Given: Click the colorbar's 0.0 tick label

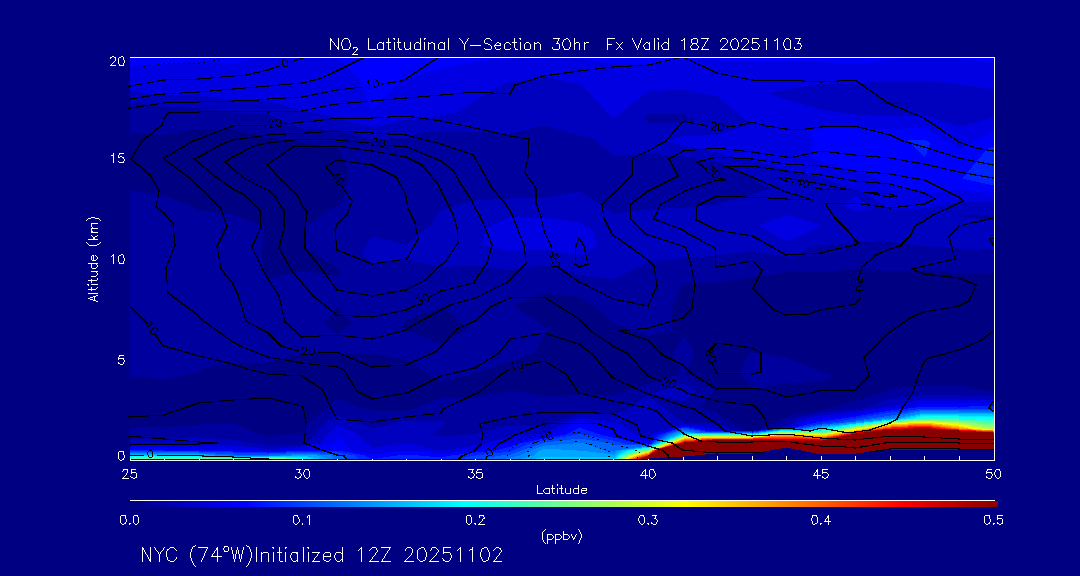Looking at the screenshot, I should [x=130, y=520].
